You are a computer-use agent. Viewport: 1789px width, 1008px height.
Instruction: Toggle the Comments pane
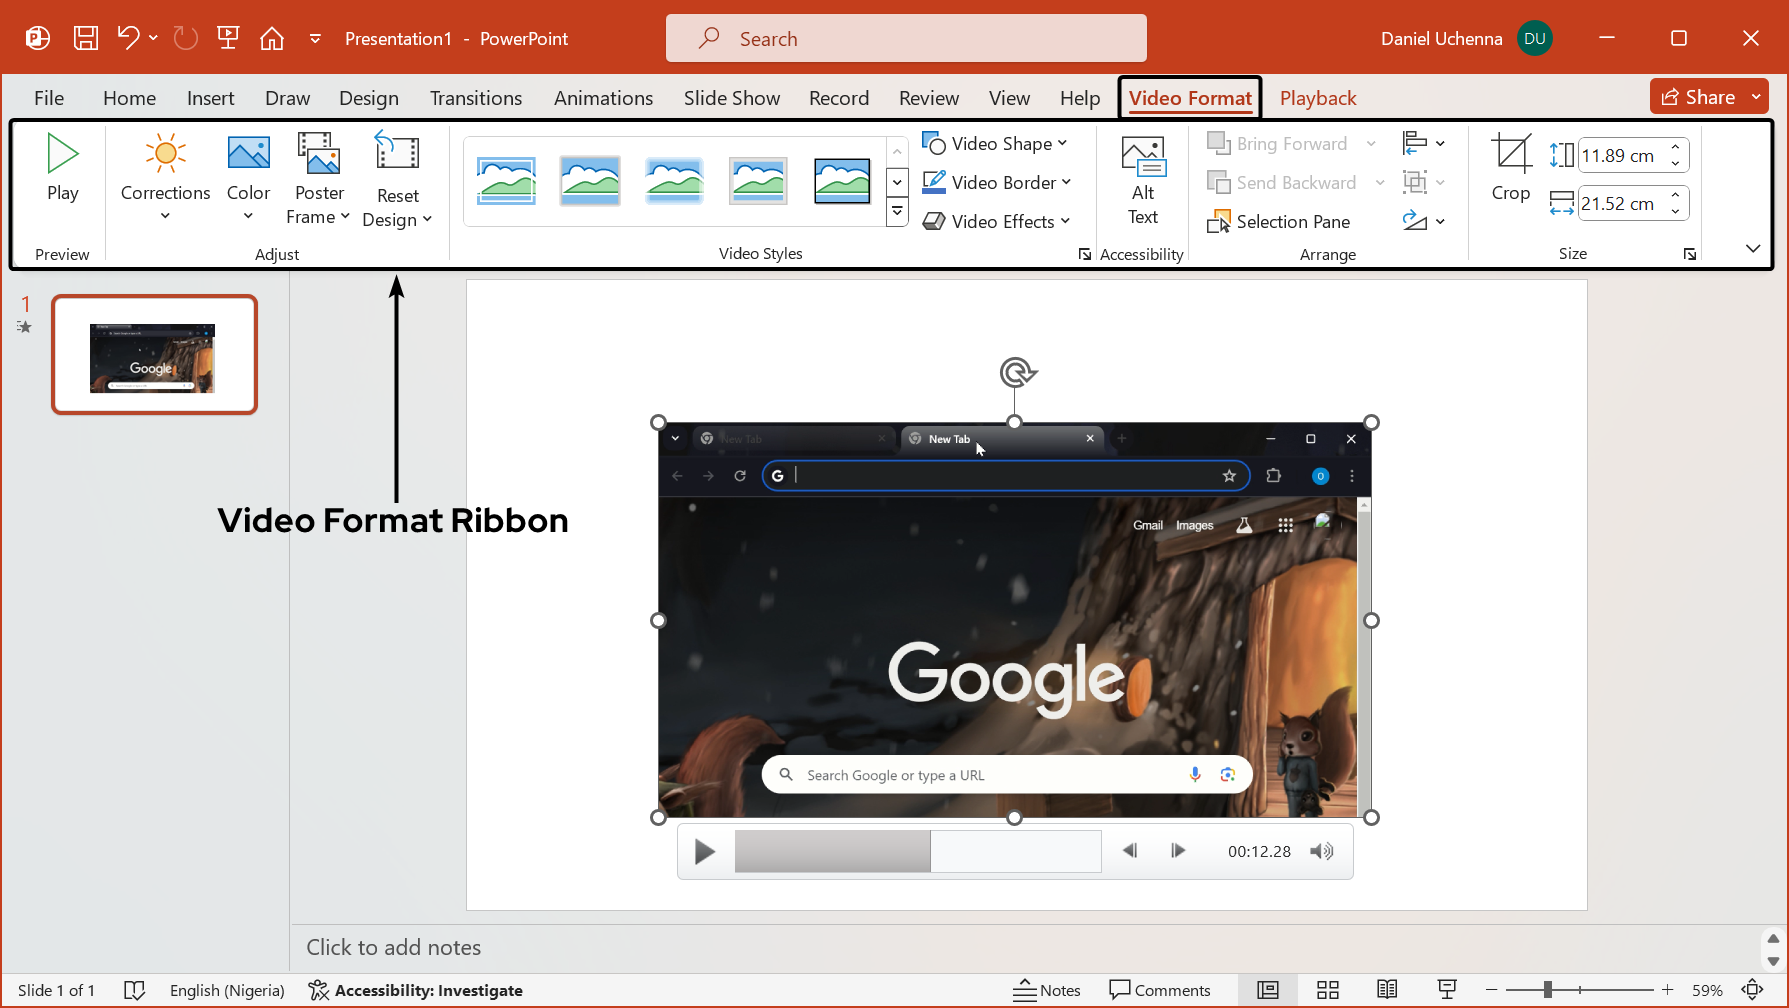(x=1160, y=990)
